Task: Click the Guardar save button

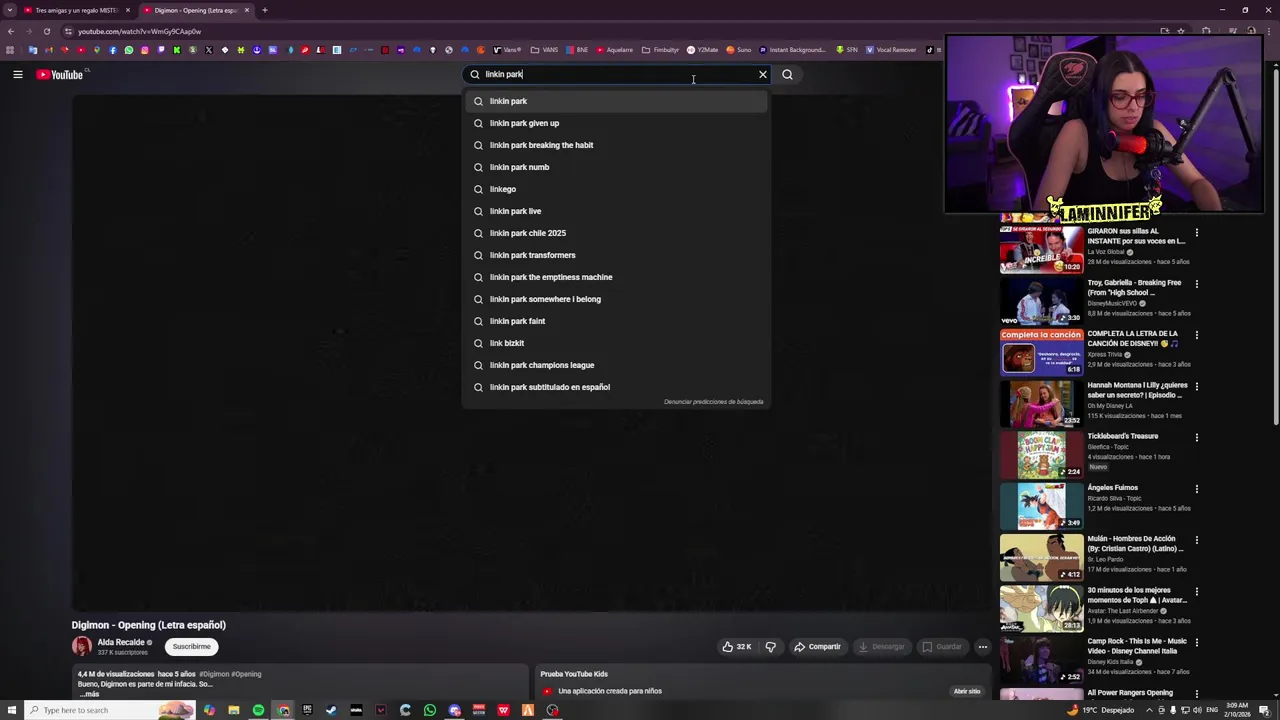Action: (941, 647)
